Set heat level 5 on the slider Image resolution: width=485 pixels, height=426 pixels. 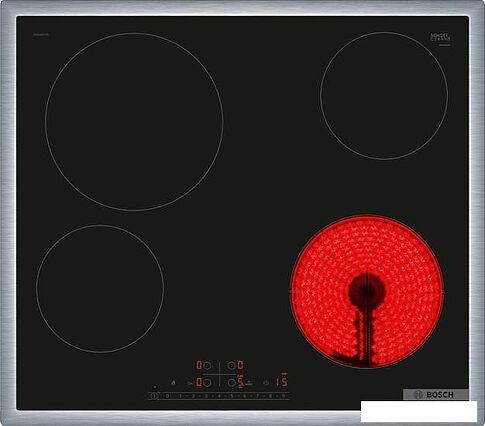click(232, 396)
